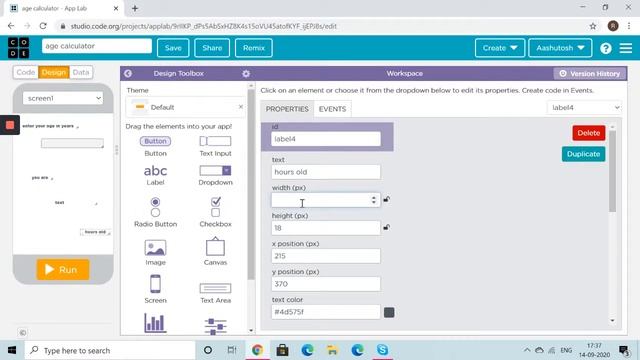Open the Aashutosh account dropdown
640x360 pixels.
pyautogui.click(x=560, y=48)
